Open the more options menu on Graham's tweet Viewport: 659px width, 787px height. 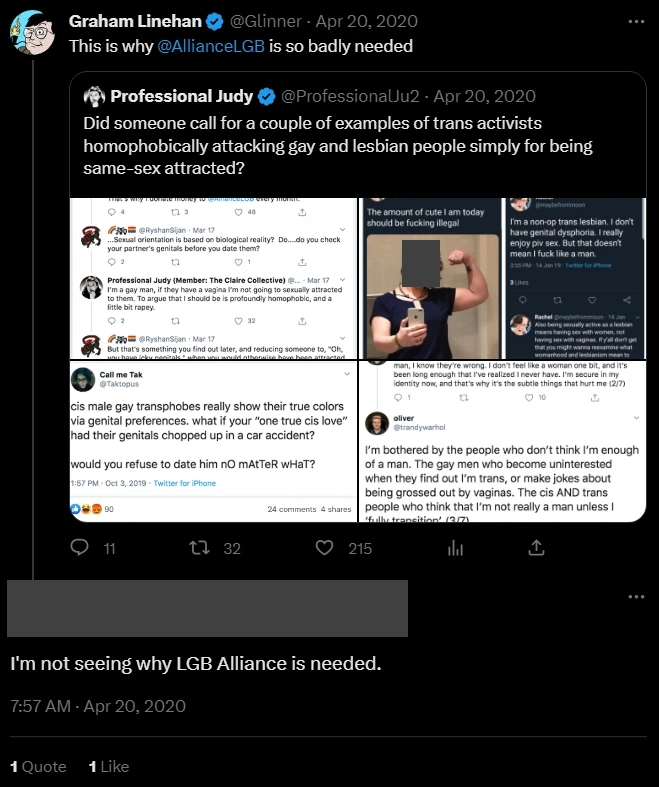[636, 21]
